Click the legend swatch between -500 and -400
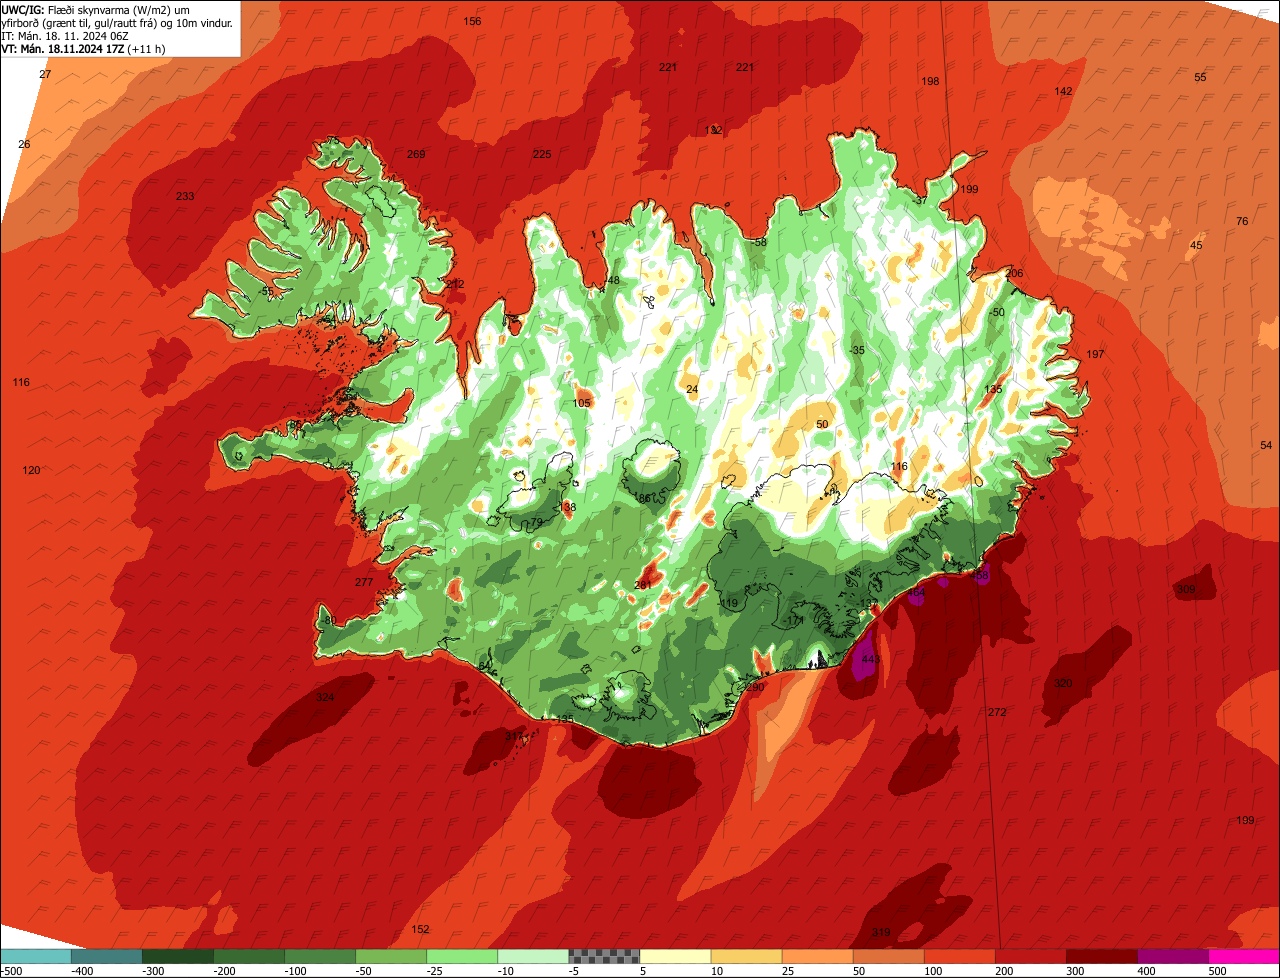This screenshot has width=1280, height=978. click(36, 956)
